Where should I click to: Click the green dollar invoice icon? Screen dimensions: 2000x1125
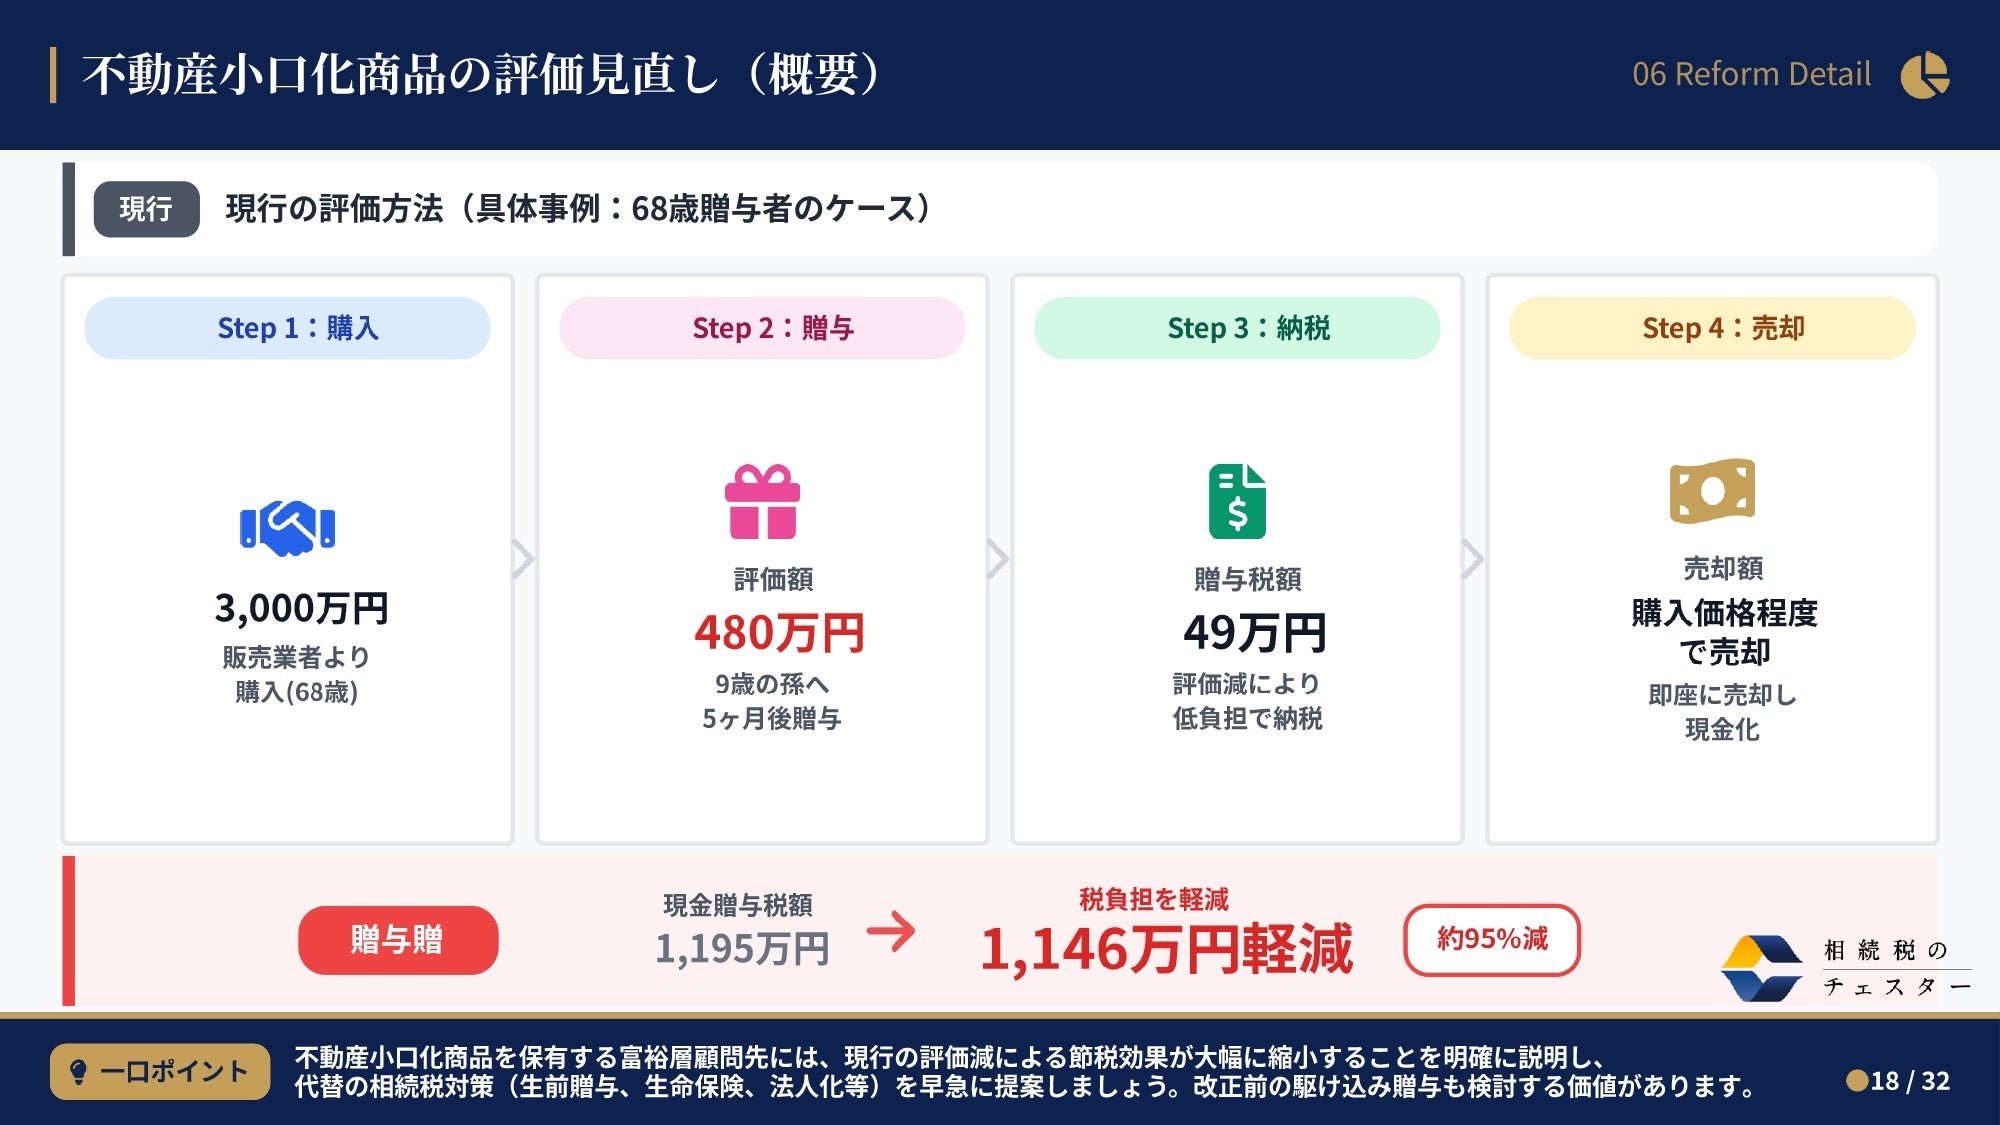pos(1237,501)
